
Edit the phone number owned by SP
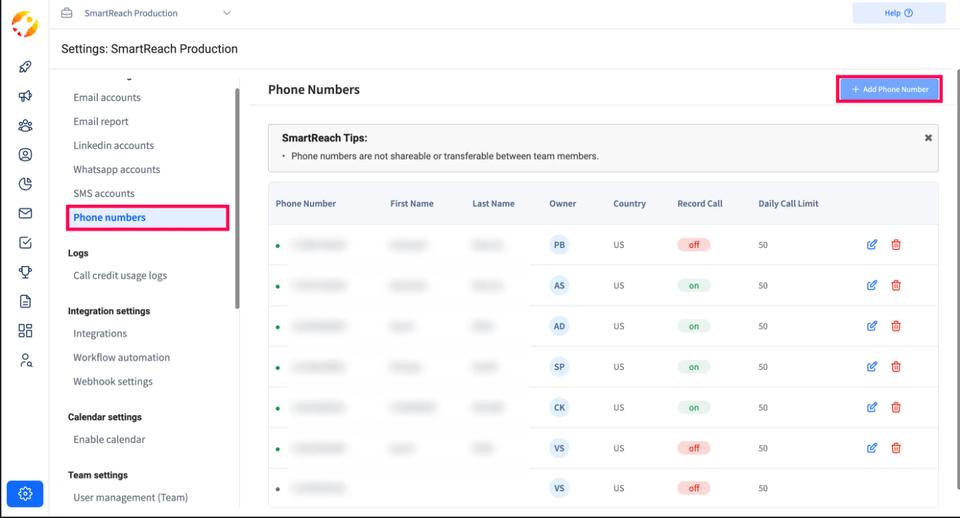pyautogui.click(x=872, y=367)
